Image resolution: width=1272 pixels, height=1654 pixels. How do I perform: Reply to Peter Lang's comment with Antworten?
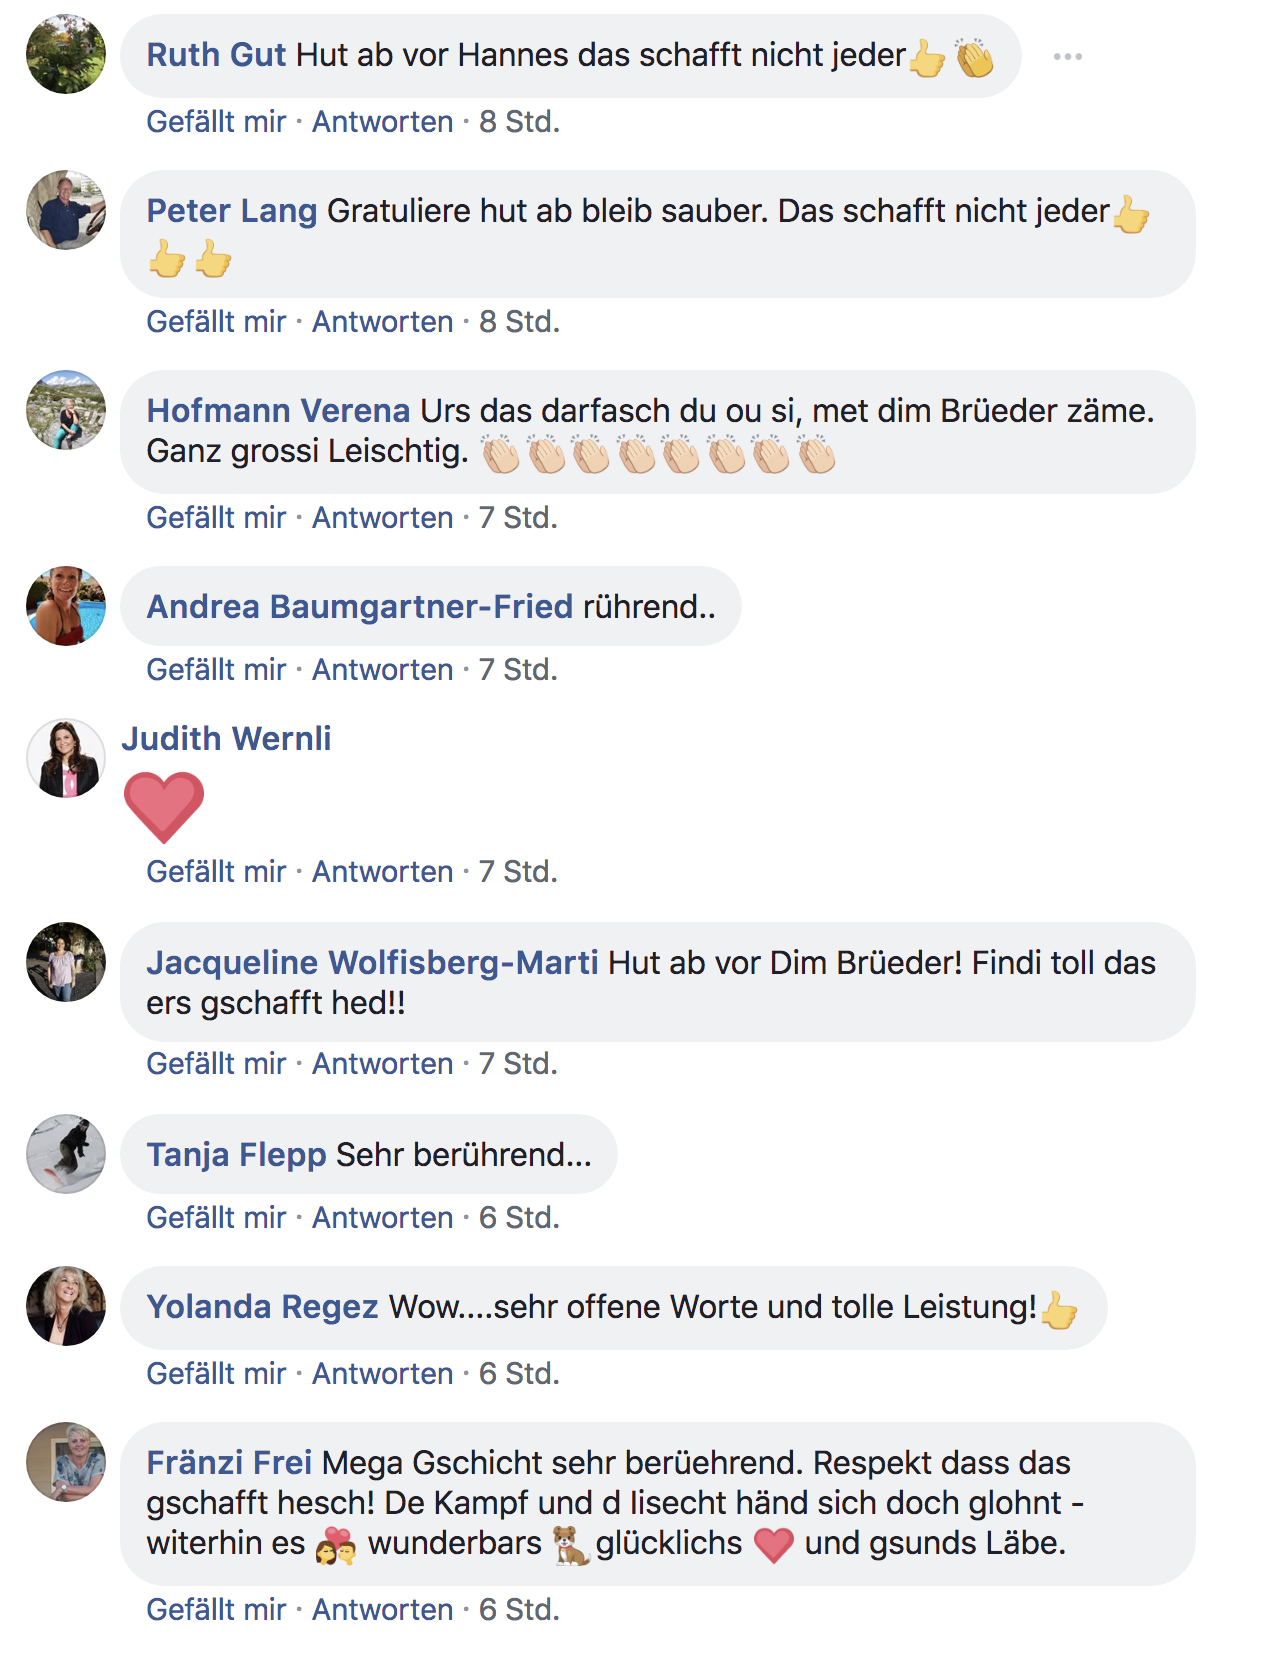coord(383,322)
